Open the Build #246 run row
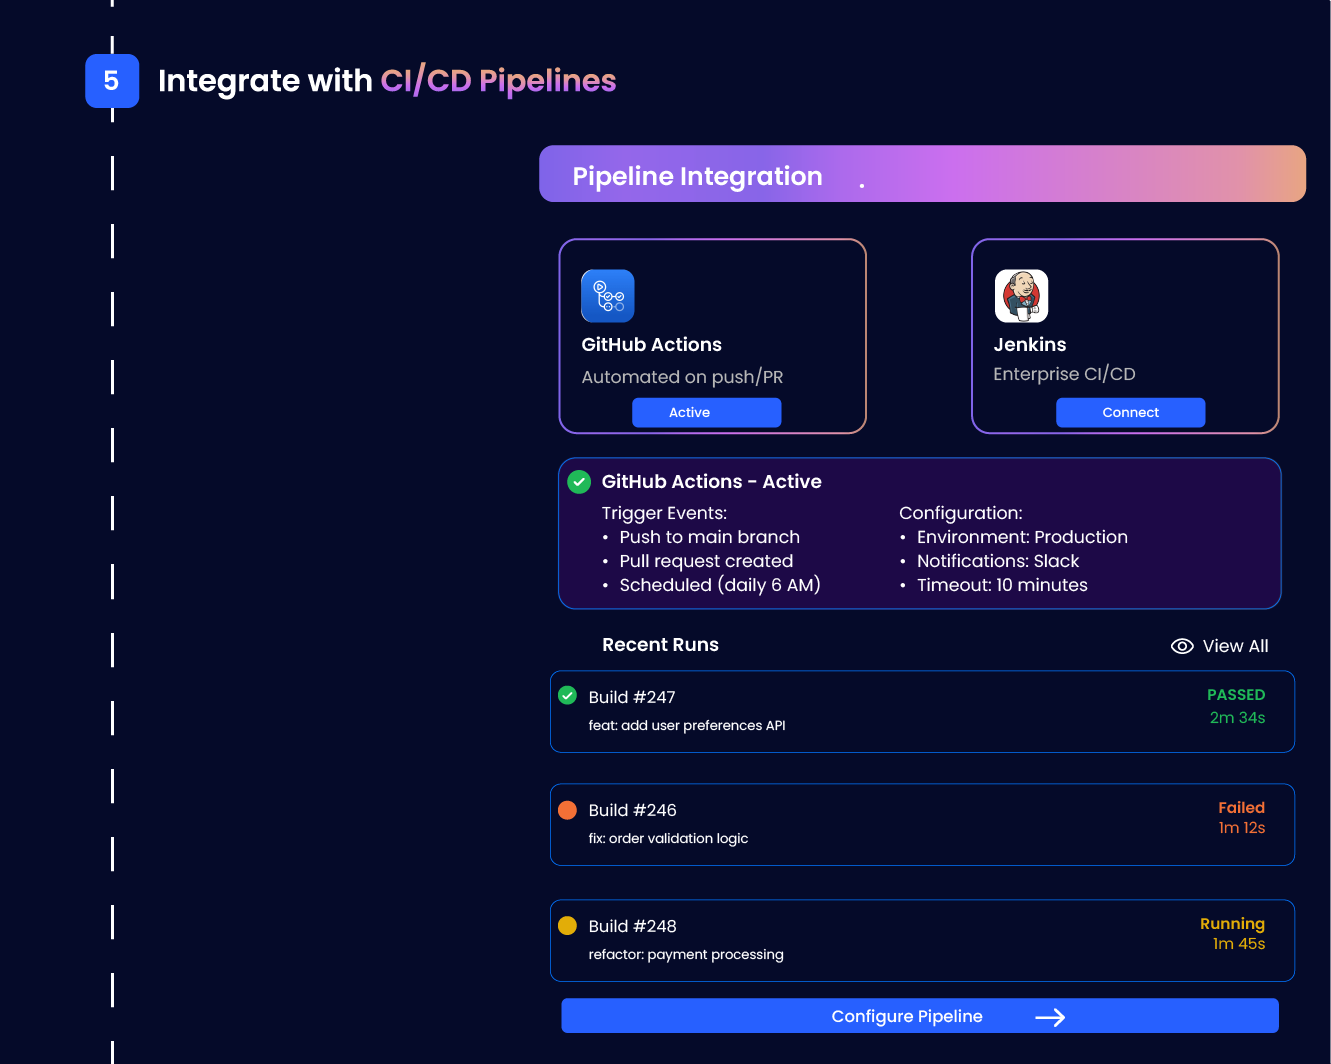 coord(922,825)
